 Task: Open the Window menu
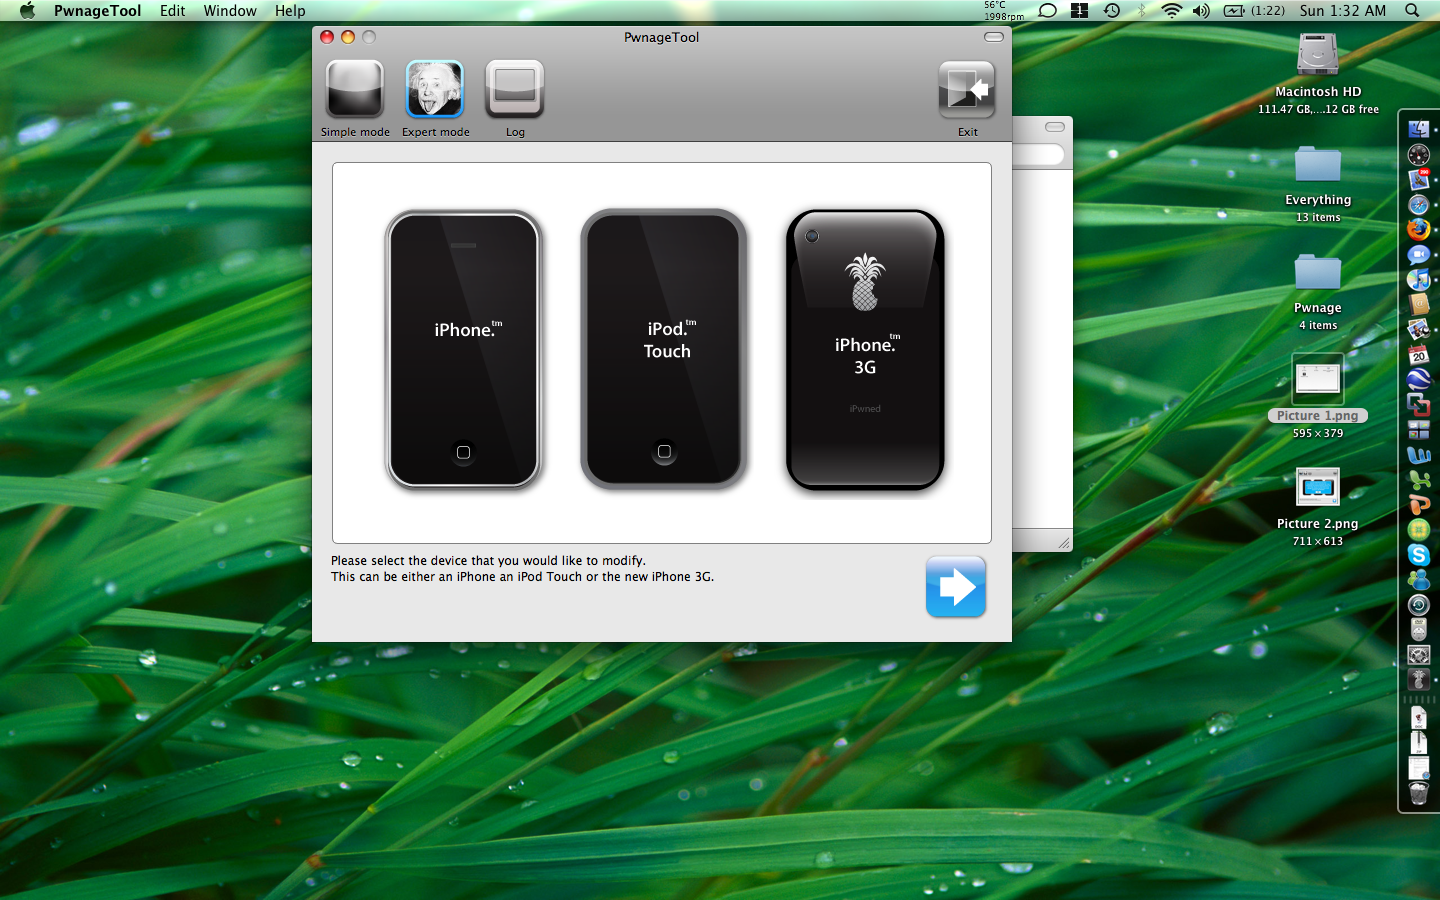[x=230, y=11]
